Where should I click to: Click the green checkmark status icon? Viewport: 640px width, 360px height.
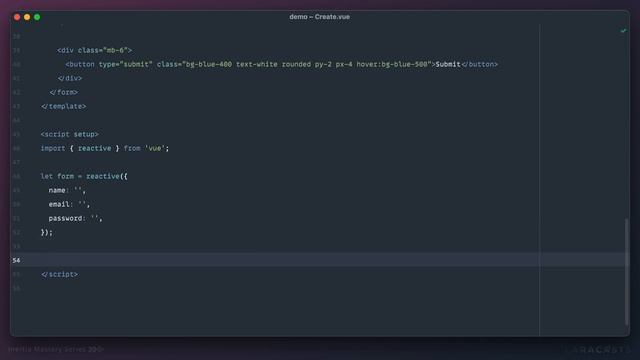(x=623, y=31)
